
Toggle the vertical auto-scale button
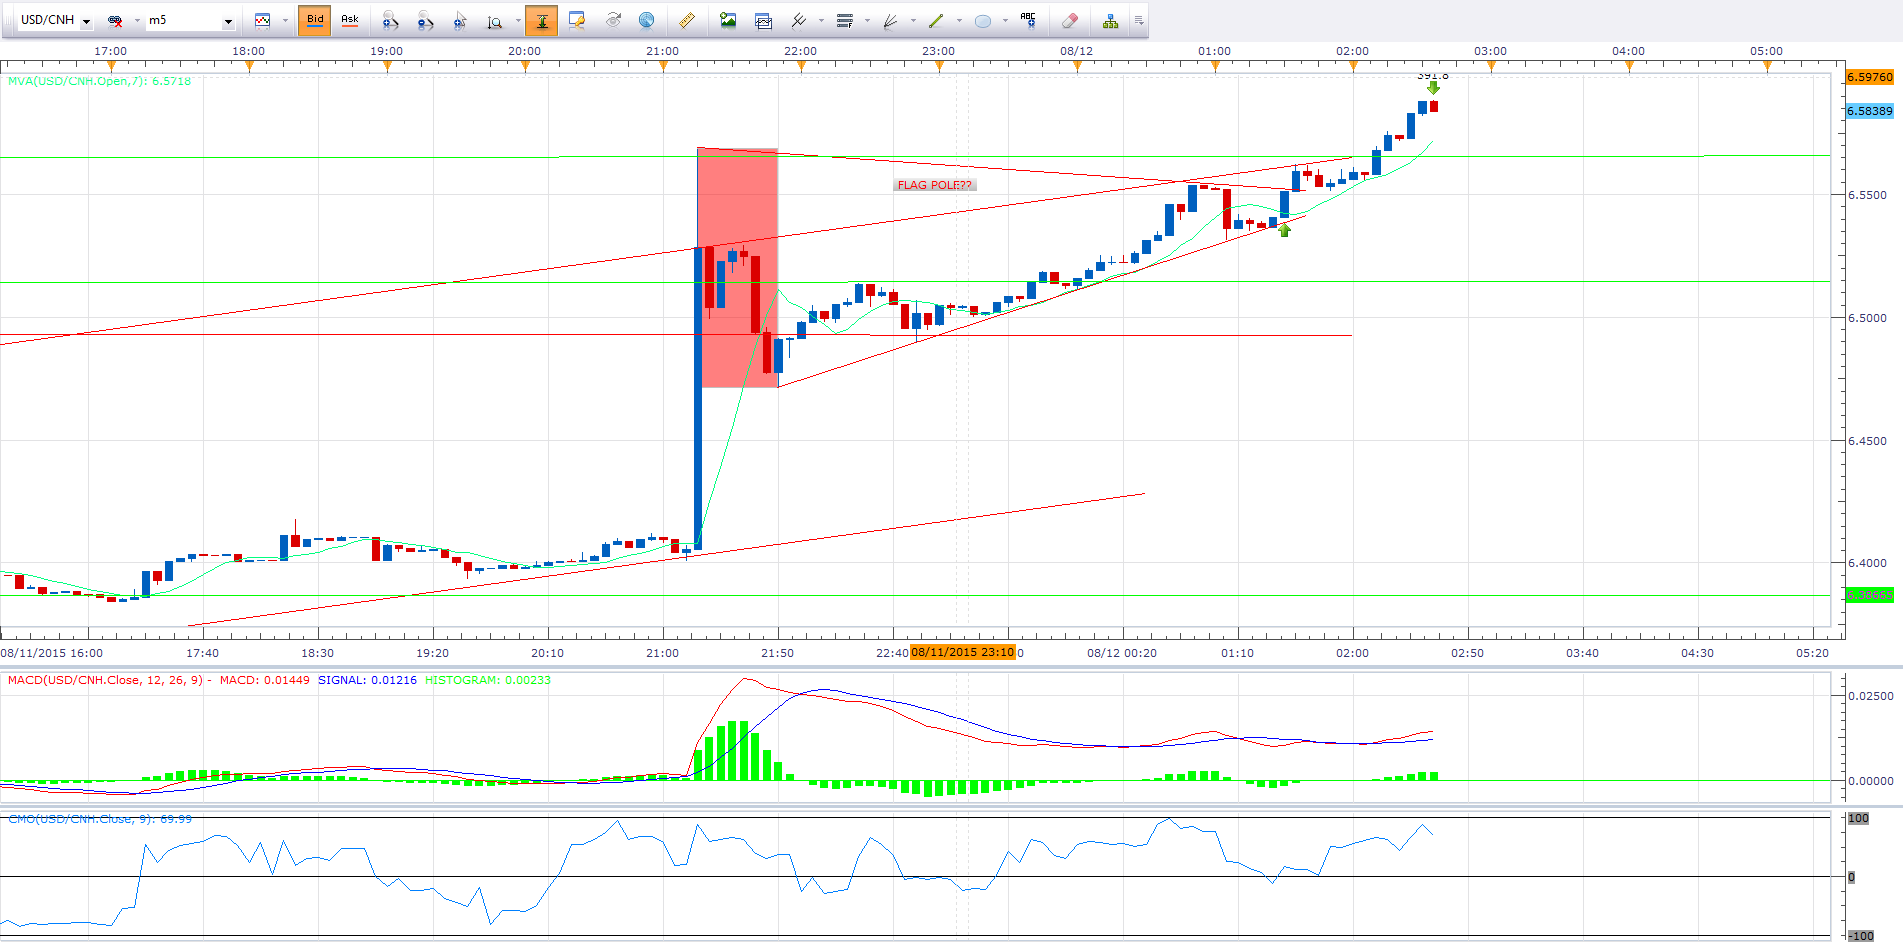541,20
